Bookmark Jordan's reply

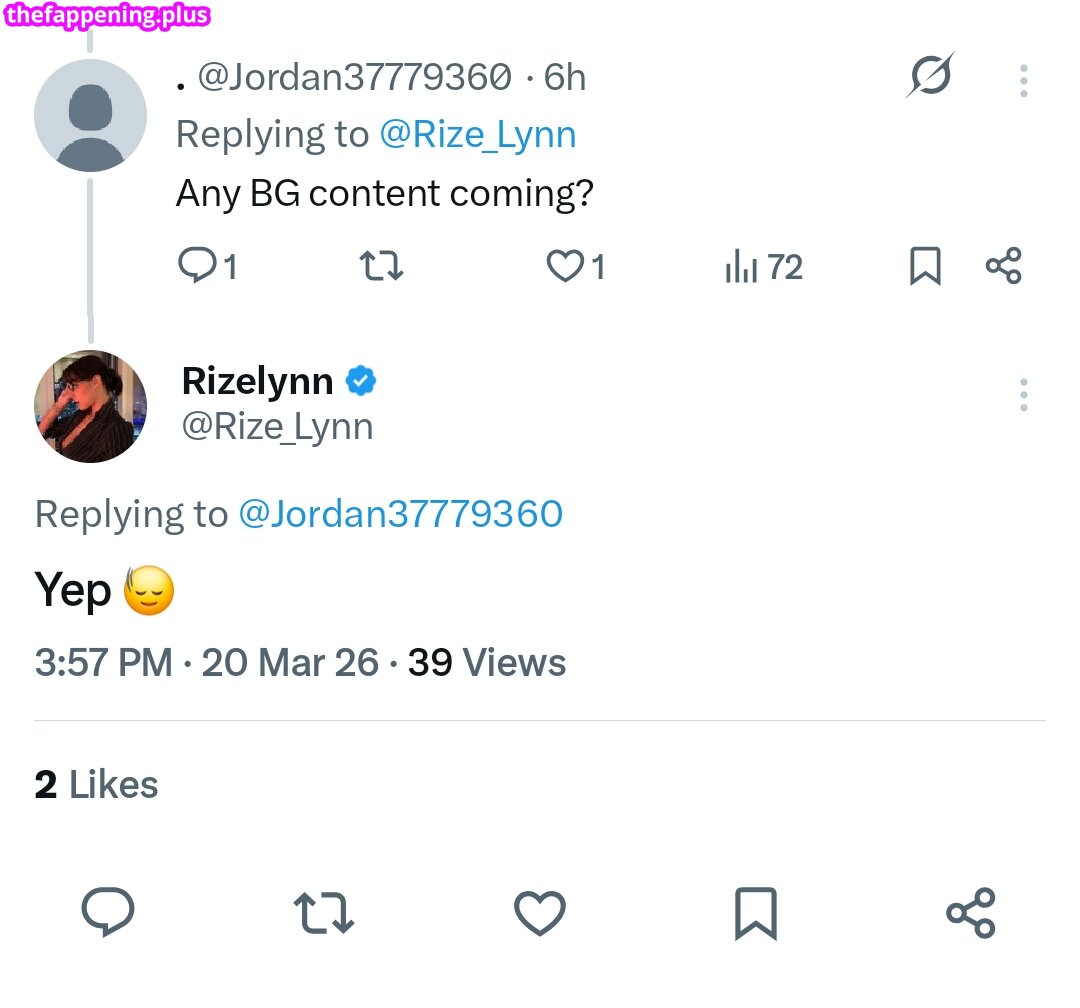[925, 266]
